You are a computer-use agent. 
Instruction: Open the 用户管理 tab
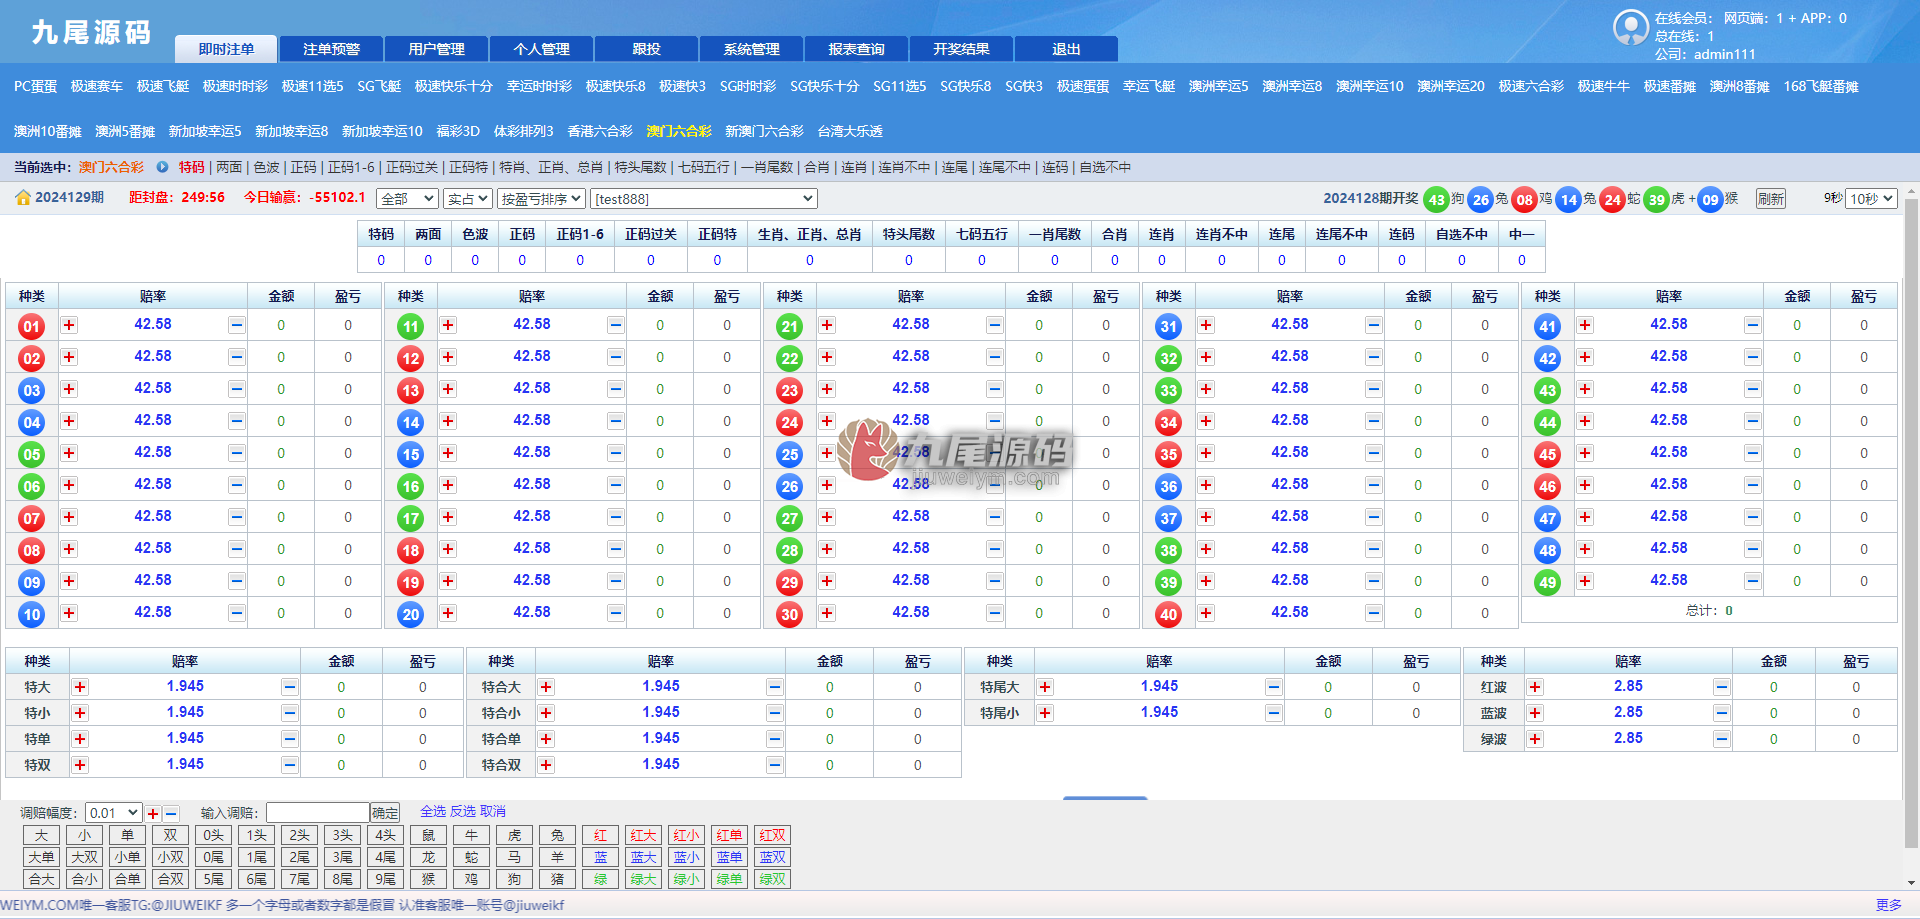436,49
